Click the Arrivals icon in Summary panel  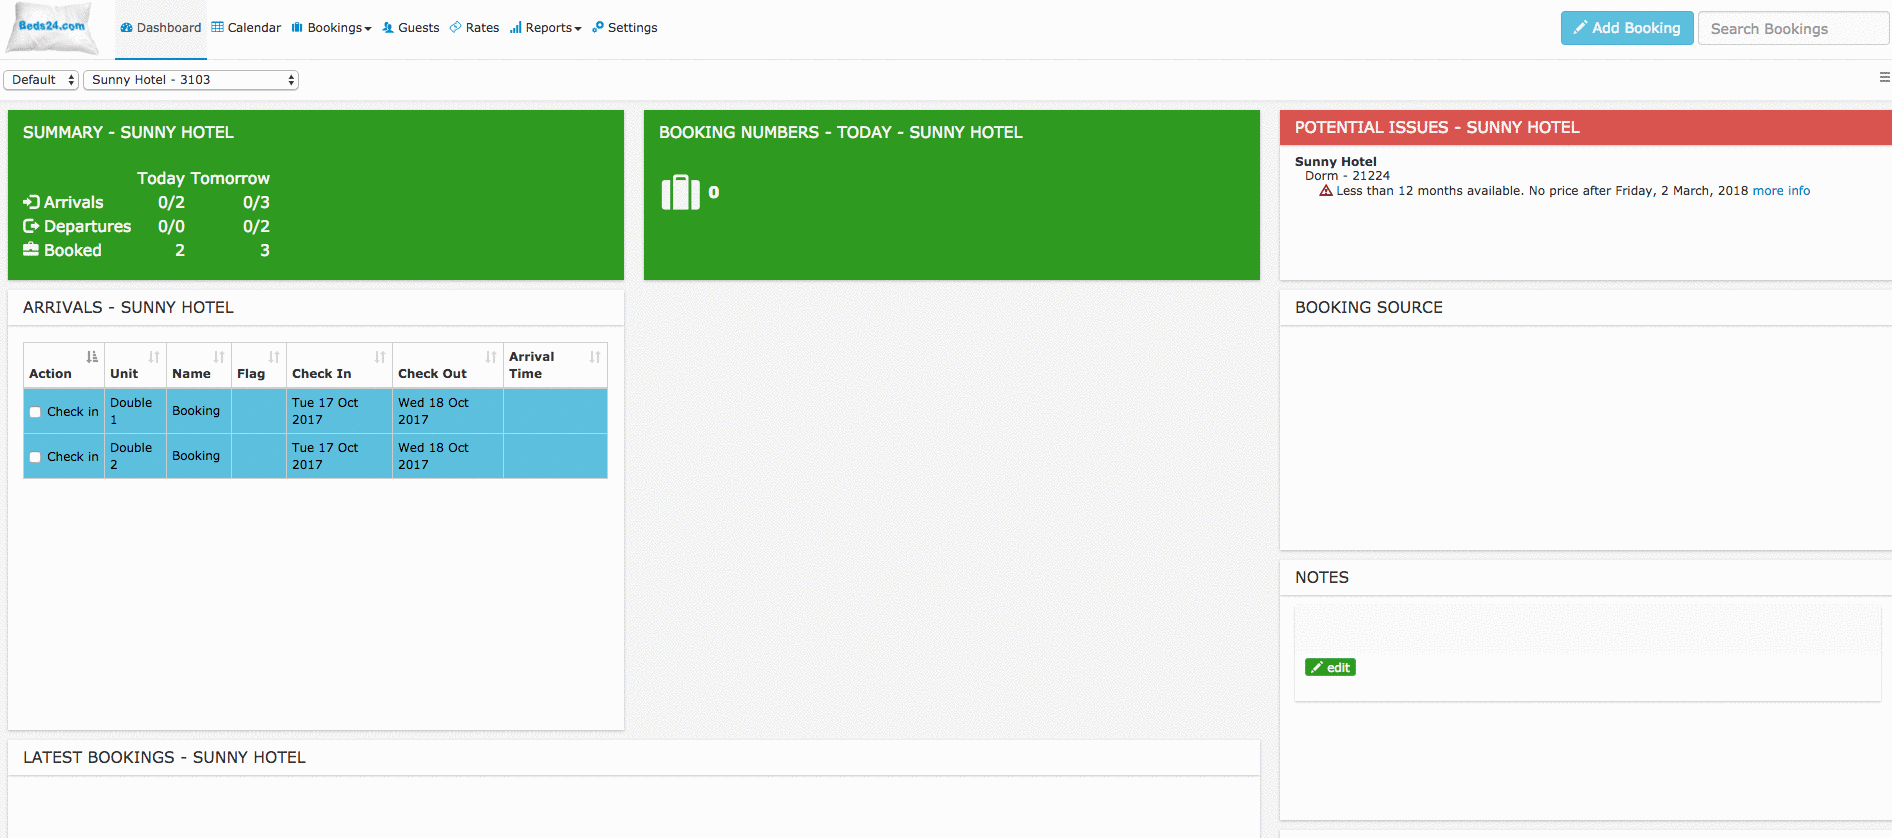(x=31, y=202)
